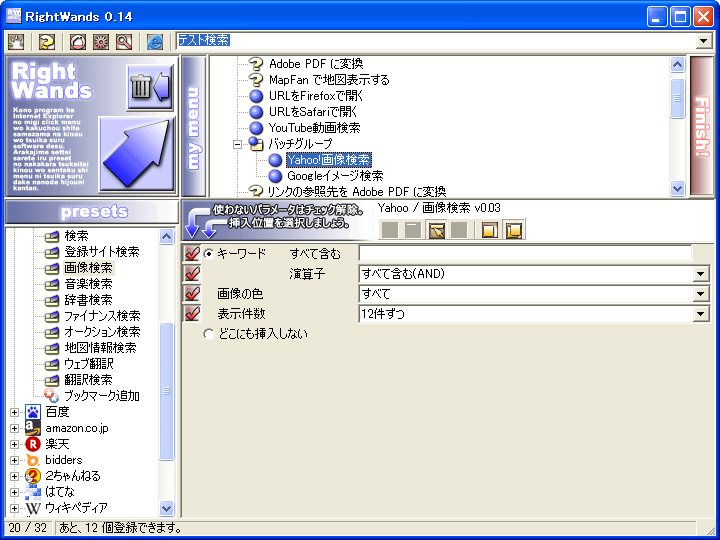
Task: Expand the 2ちゃんねる preset group
Action: (x=14, y=476)
